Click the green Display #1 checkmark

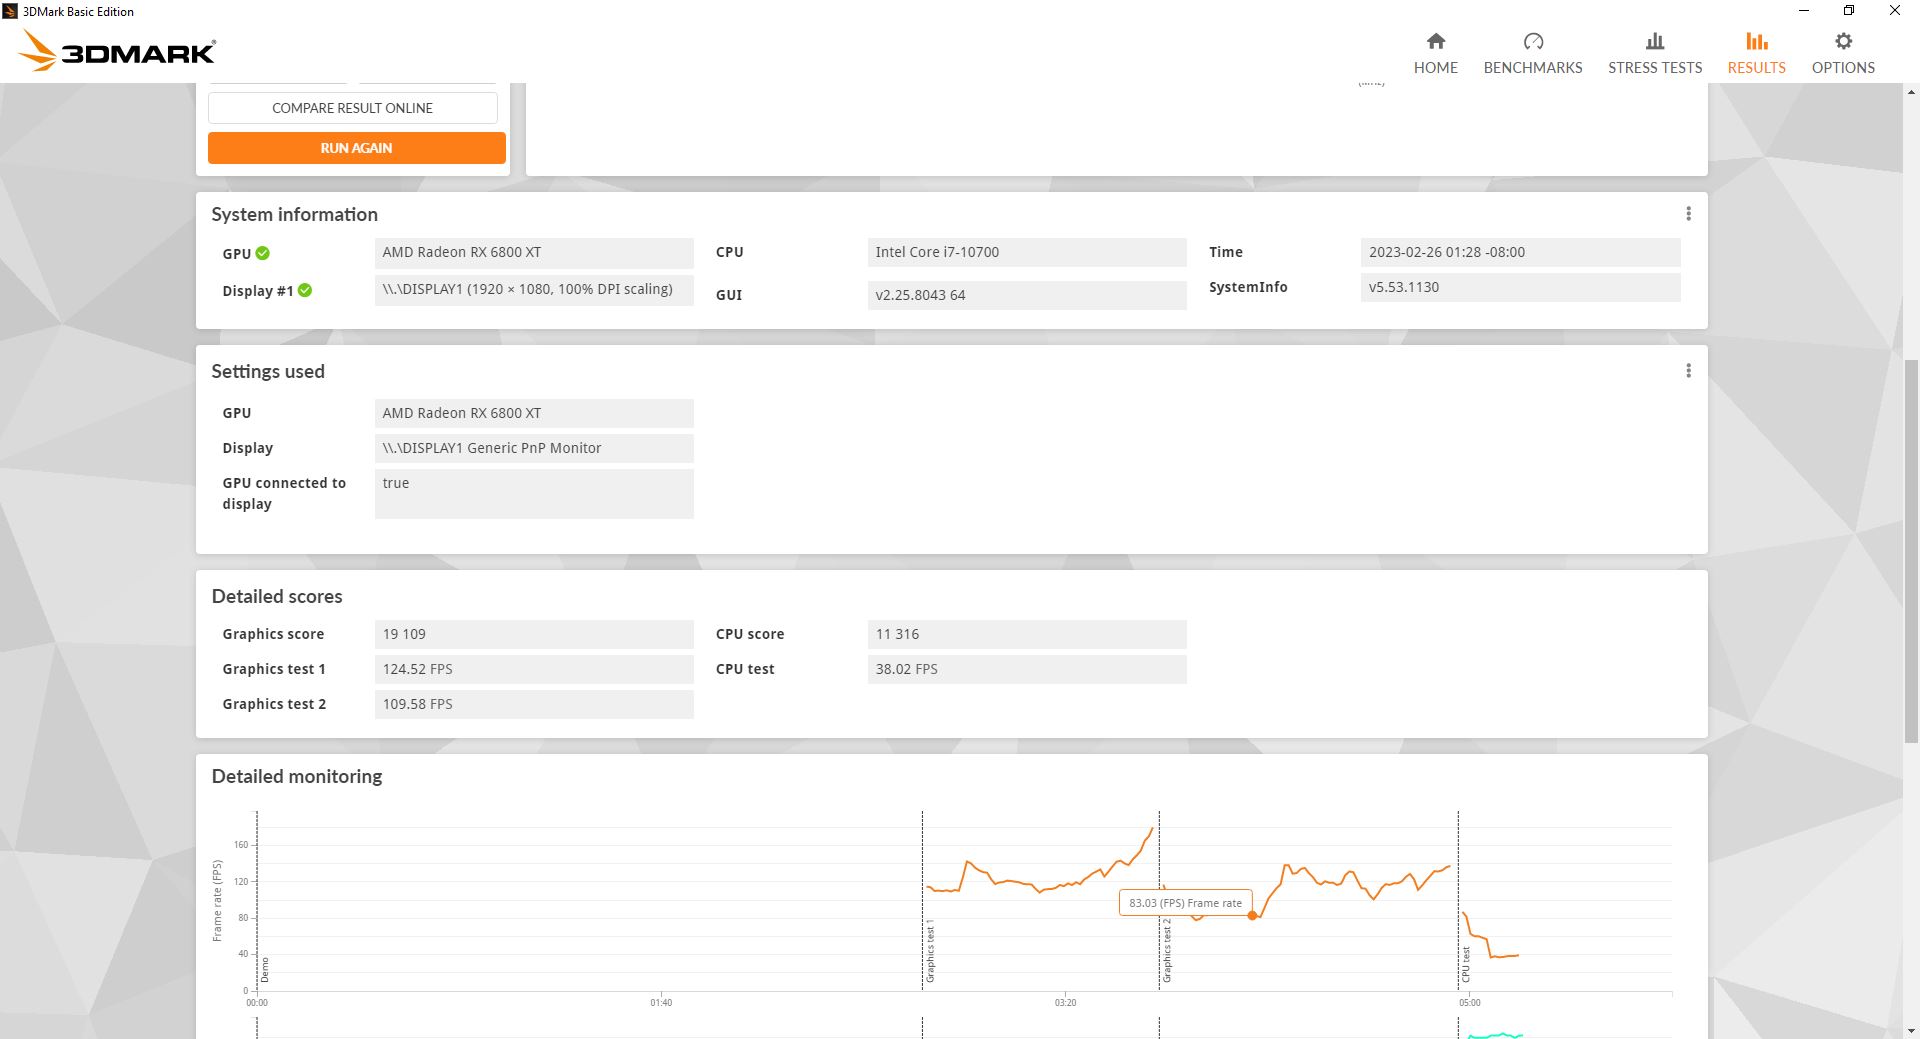coord(305,290)
